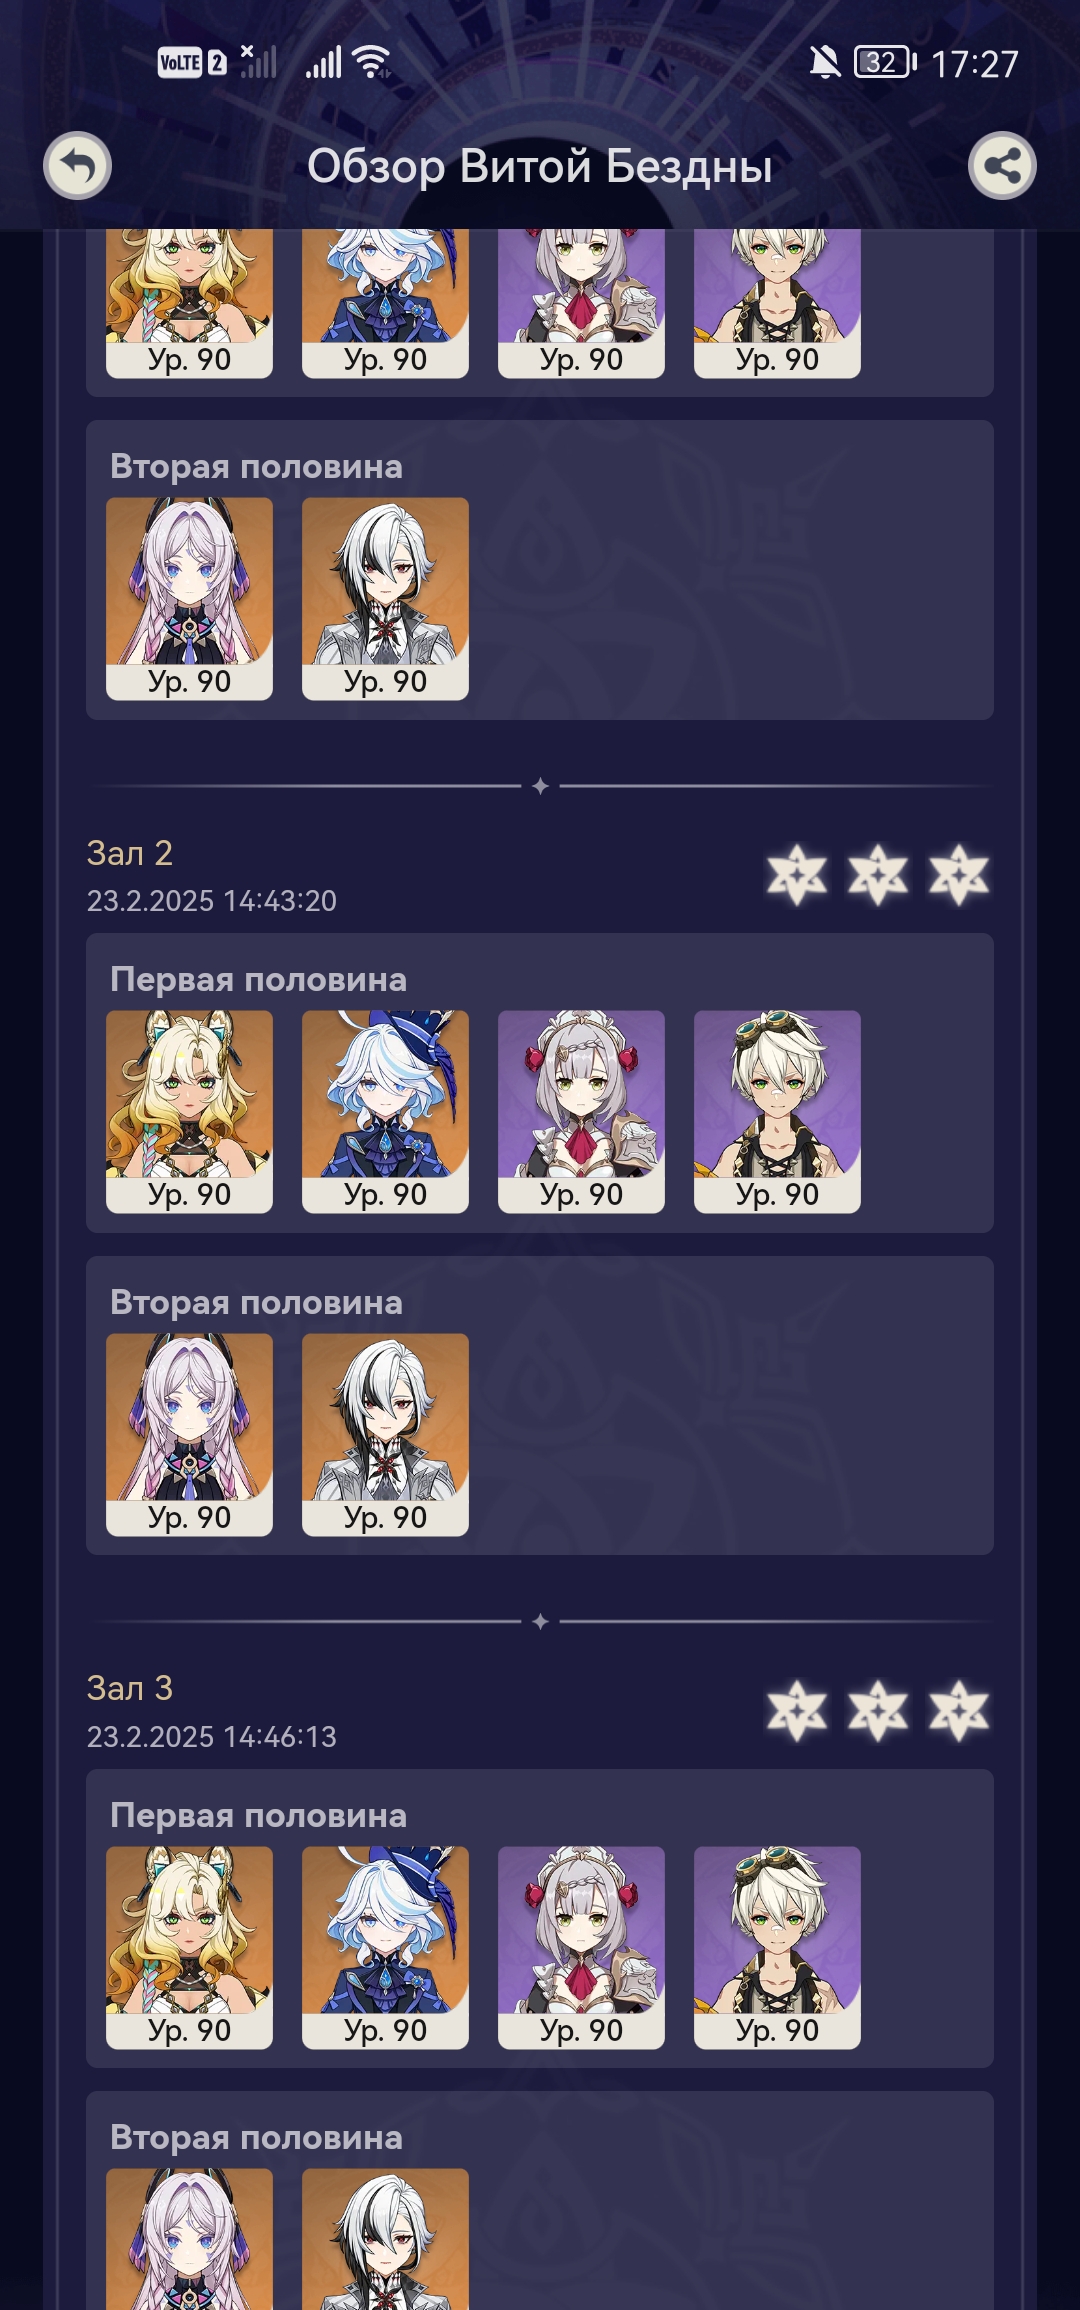Select goggles boy portrait in Зал 3 first half

tap(777, 1947)
